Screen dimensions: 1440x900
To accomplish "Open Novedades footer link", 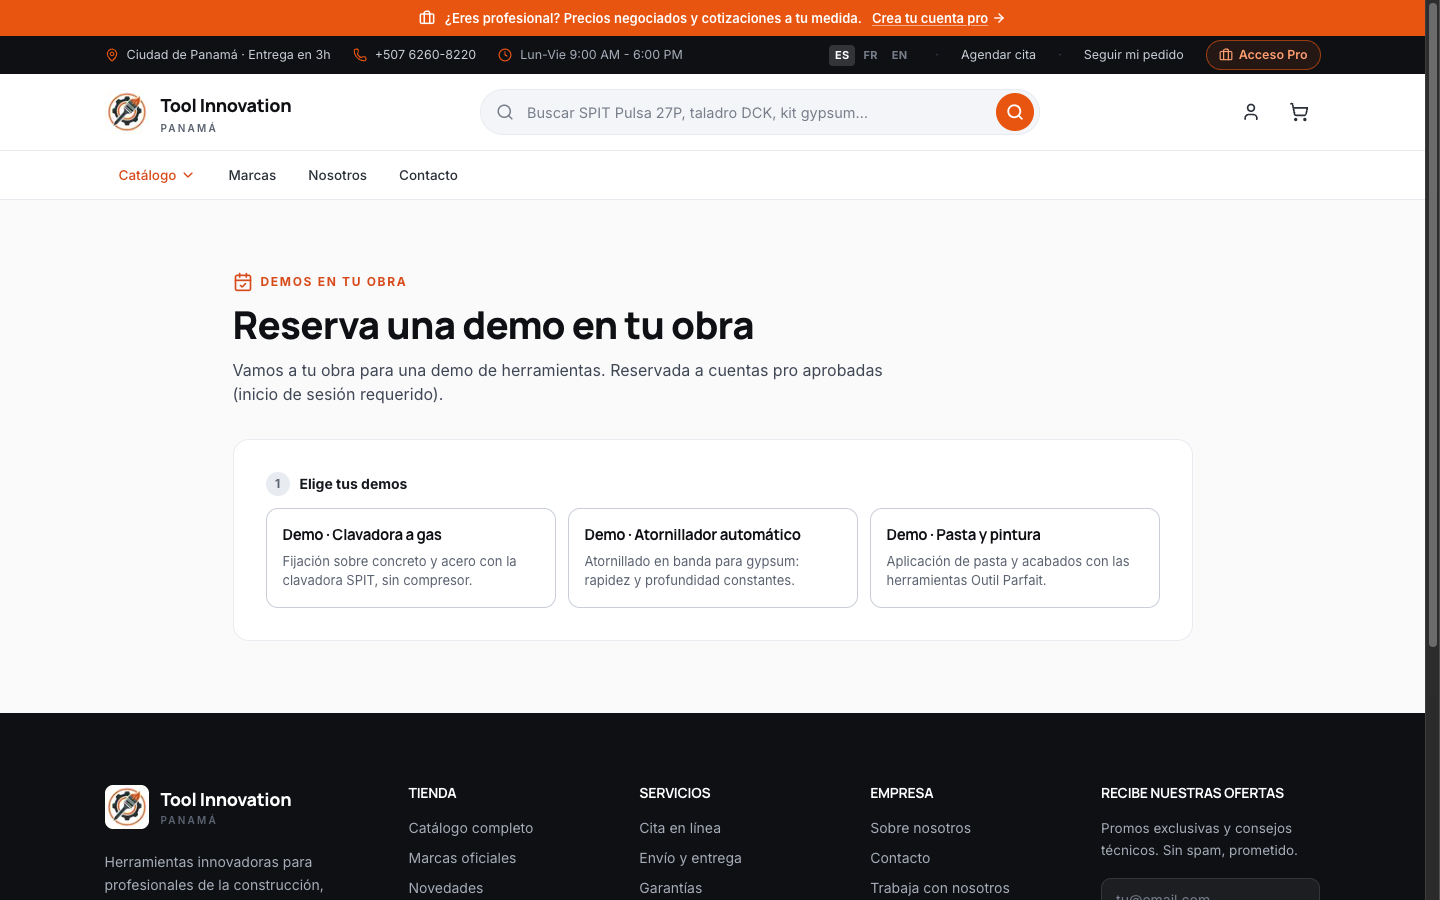I will [x=446, y=888].
